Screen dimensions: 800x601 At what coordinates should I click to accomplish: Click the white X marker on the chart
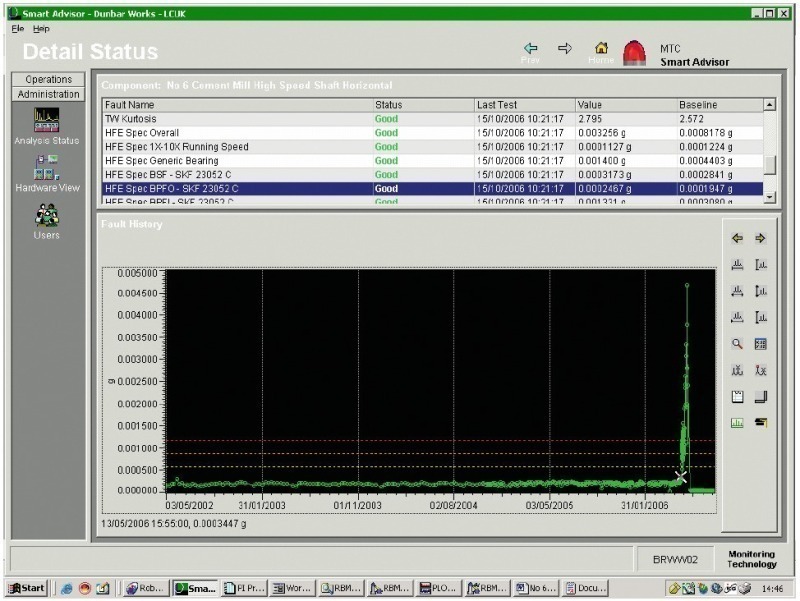681,476
